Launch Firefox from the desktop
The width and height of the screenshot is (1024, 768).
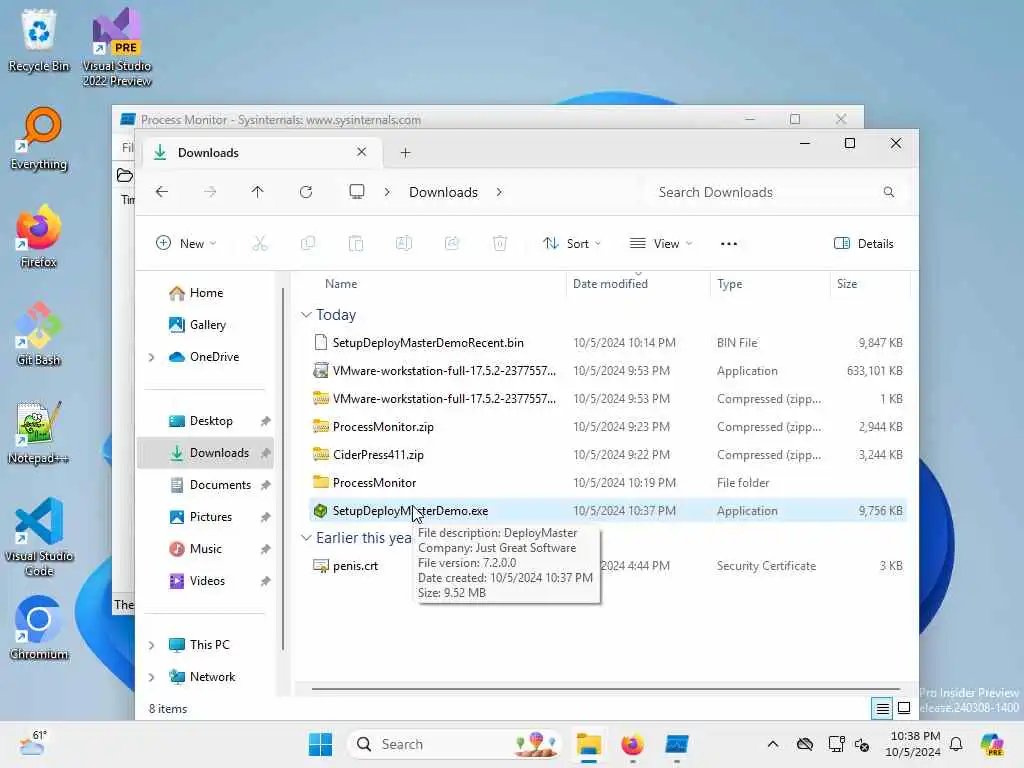click(39, 236)
